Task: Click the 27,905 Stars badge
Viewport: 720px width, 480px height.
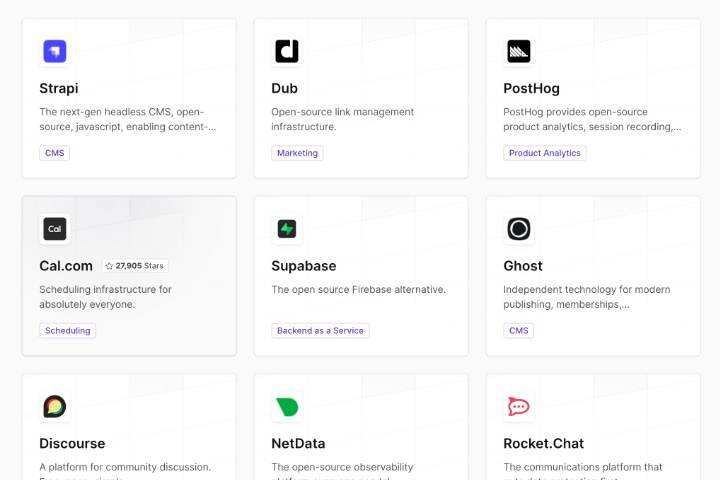Action: (134, 266)
